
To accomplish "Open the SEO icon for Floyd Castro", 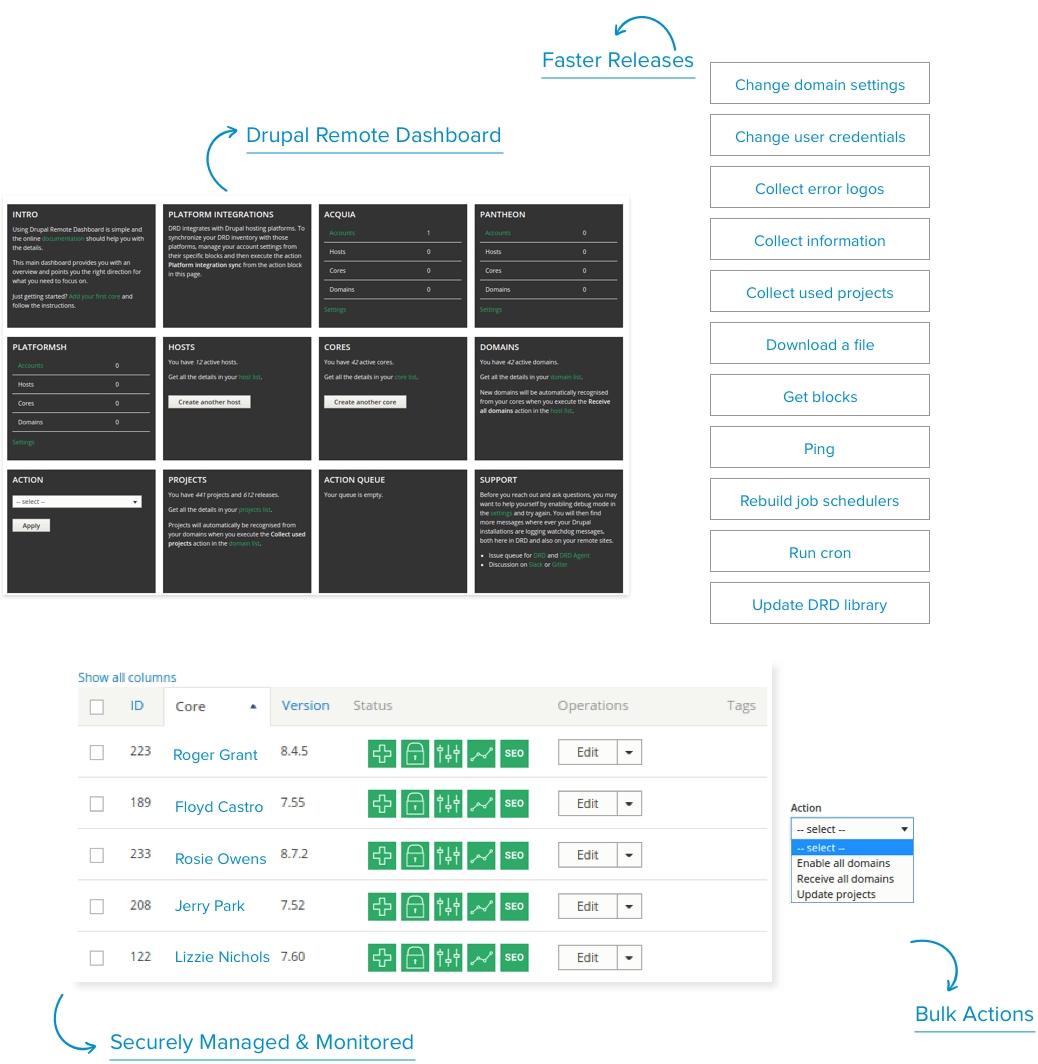I will (x=514, y=803).
